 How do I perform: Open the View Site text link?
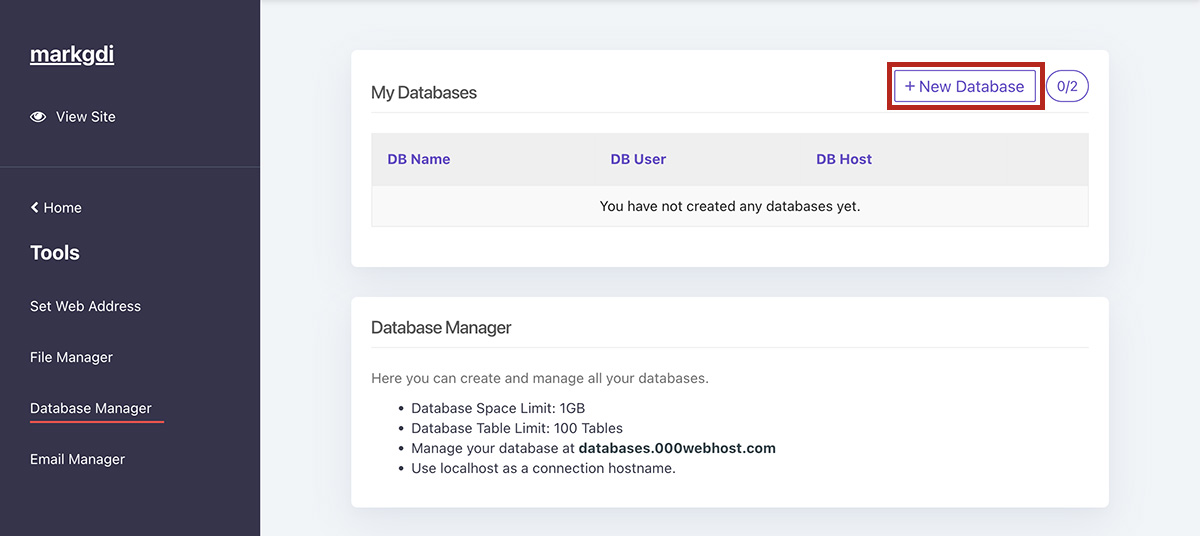(86, 117)
